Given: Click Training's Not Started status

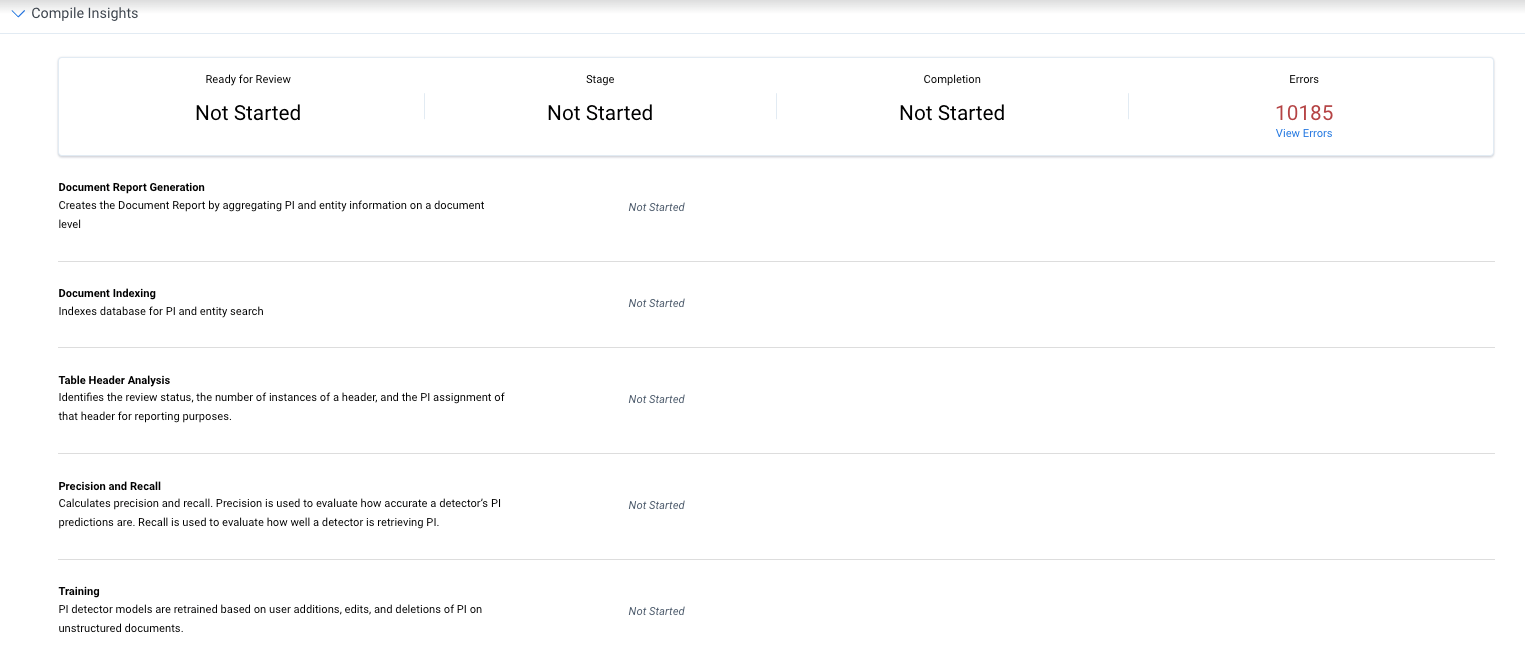Looking at the screenshot, I should click(x=656, y=611).
